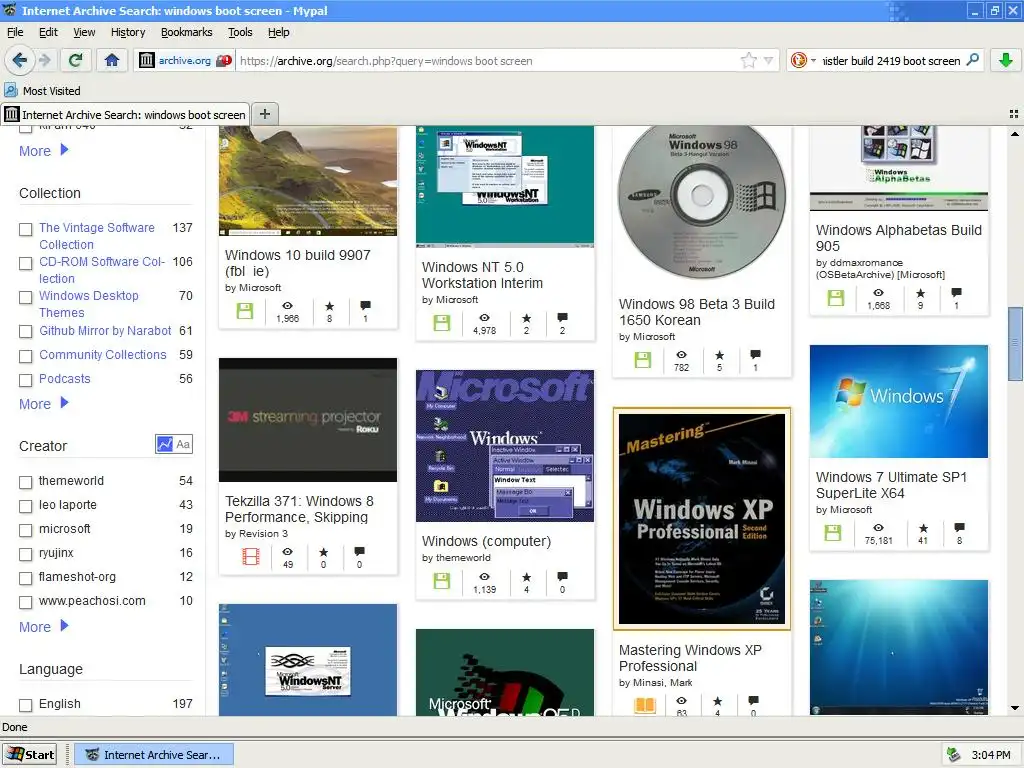1024x768 pixels.
Task: Check the microsoft creator filter
Action: click(x=25, y=530)
